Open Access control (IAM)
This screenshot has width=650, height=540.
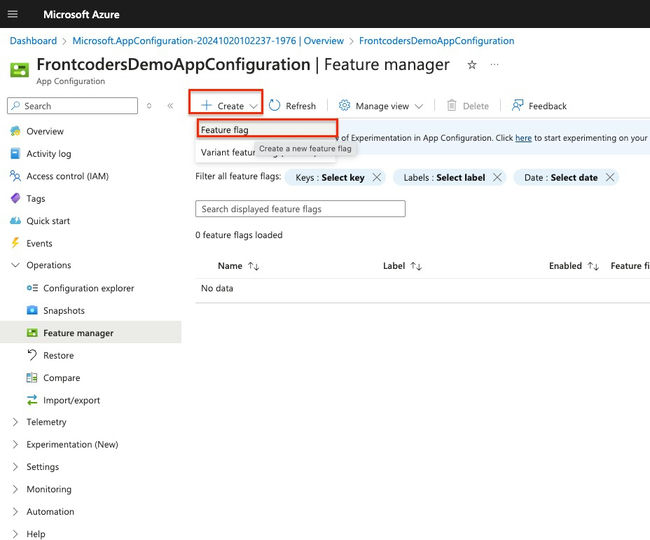67,176
